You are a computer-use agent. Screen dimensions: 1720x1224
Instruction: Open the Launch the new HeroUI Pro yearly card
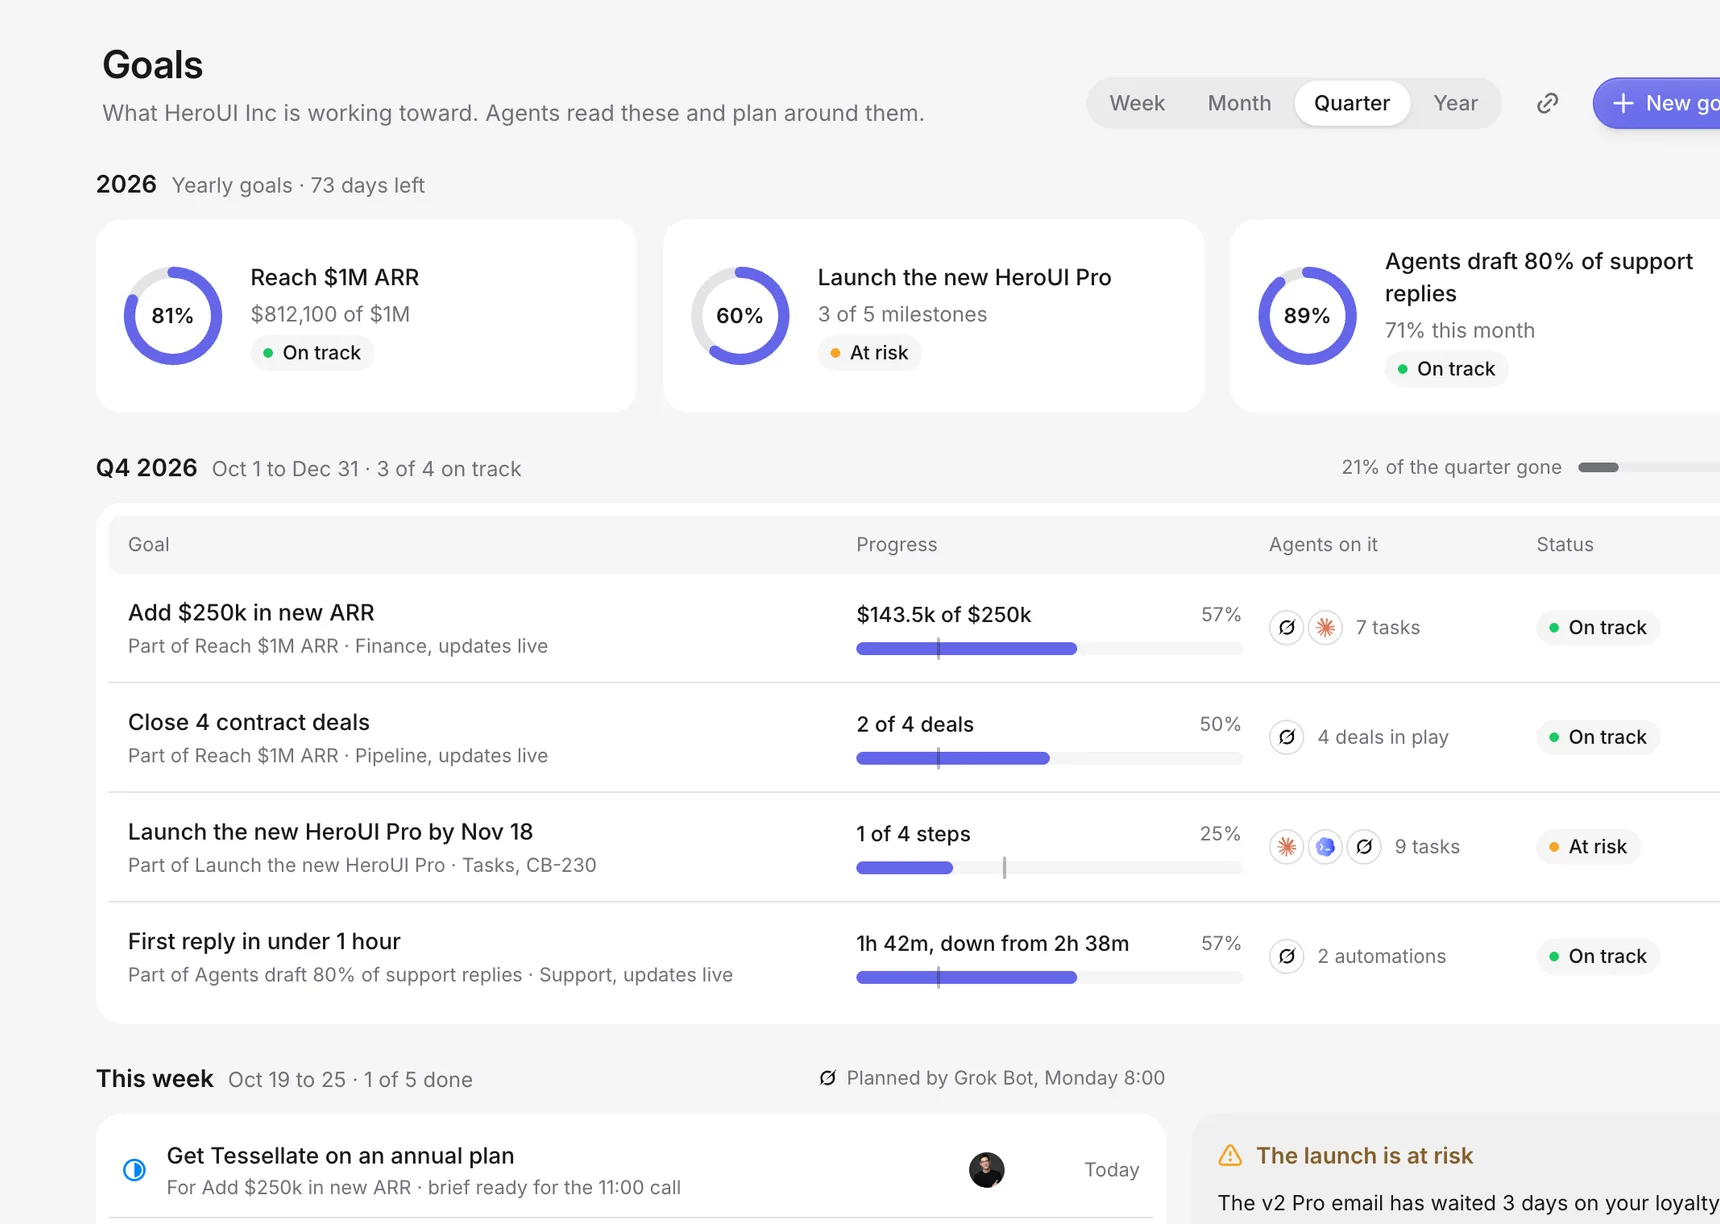[933, 316]
